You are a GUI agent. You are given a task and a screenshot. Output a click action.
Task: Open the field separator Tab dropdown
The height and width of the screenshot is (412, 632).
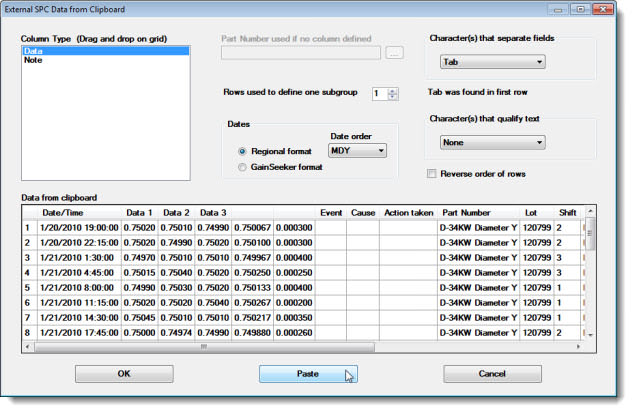point(492,62)
